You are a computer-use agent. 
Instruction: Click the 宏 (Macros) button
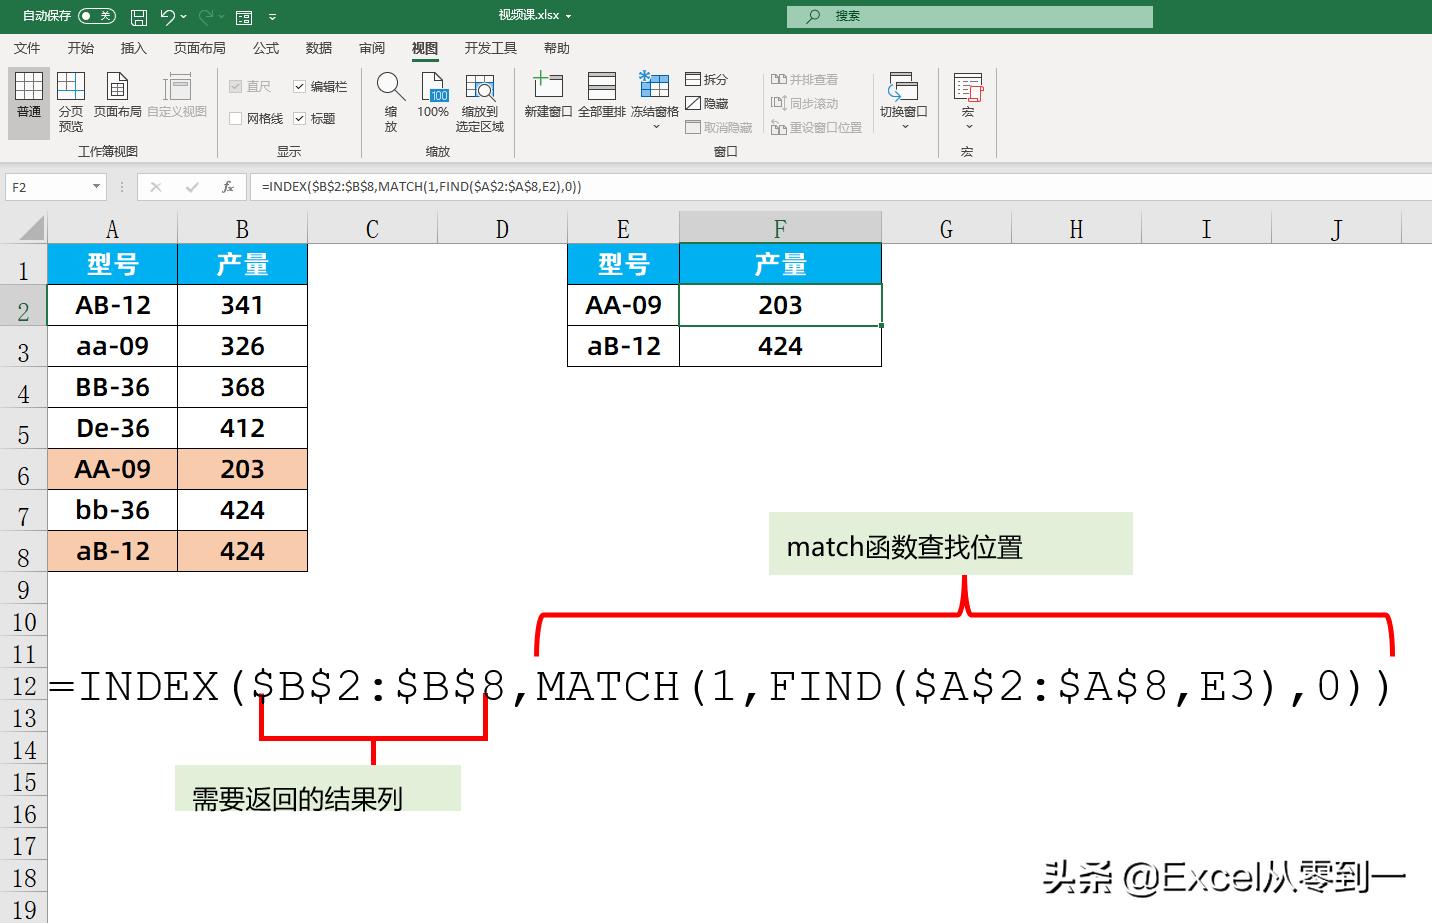pos(967,95)
